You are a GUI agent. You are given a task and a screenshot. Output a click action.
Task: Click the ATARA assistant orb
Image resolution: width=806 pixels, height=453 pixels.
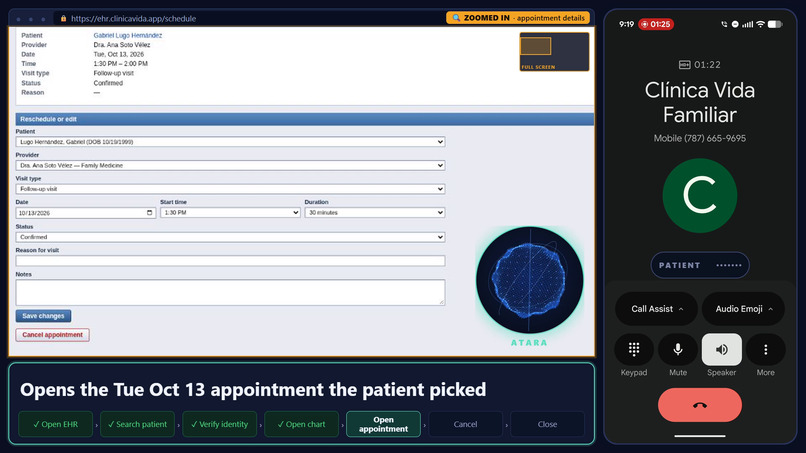pos(529,280)
